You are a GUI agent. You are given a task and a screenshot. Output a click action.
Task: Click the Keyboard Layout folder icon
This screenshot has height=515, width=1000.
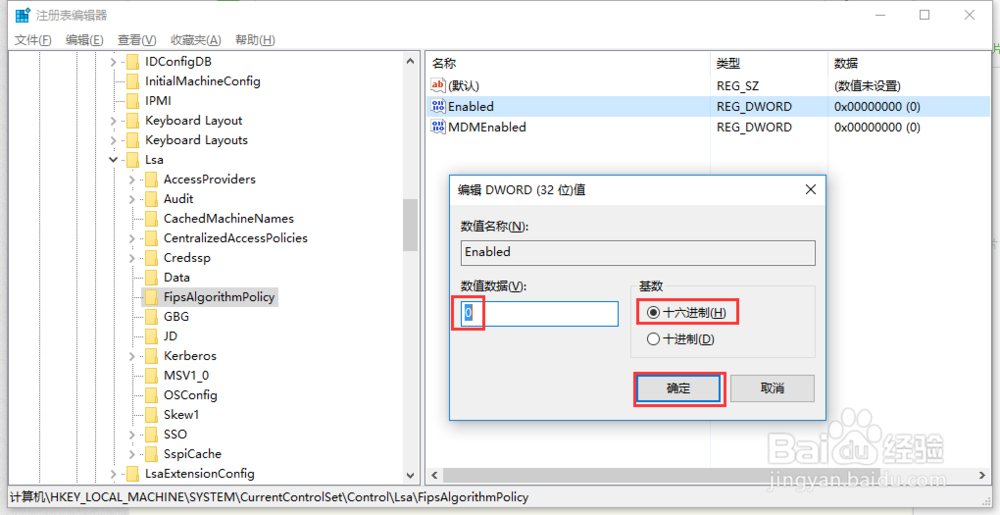(132, 120)
